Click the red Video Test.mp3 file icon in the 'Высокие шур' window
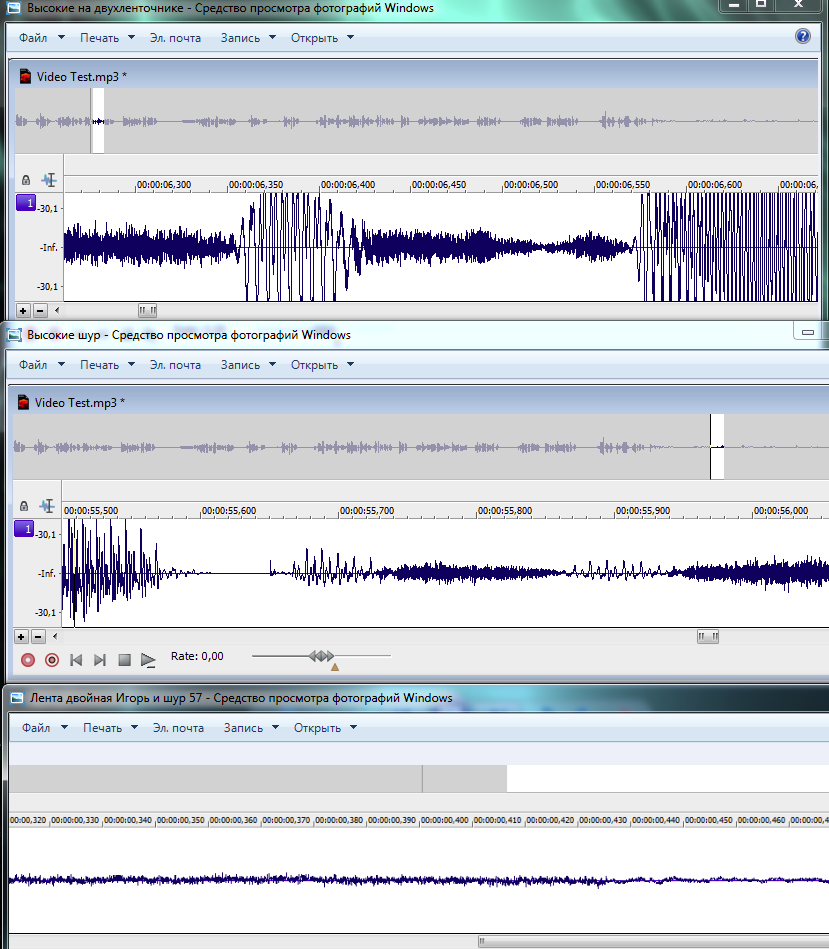829x949 pixels. click(x=23, y=402)
